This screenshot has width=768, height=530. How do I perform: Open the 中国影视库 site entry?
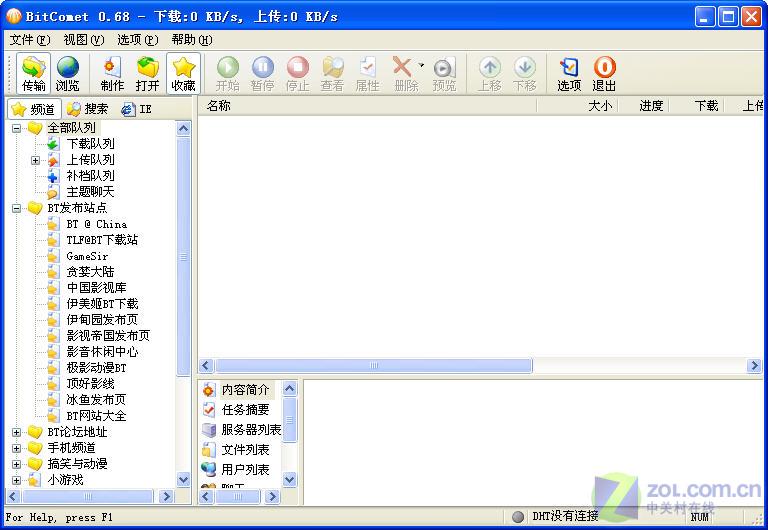click(x=96, y=288)
